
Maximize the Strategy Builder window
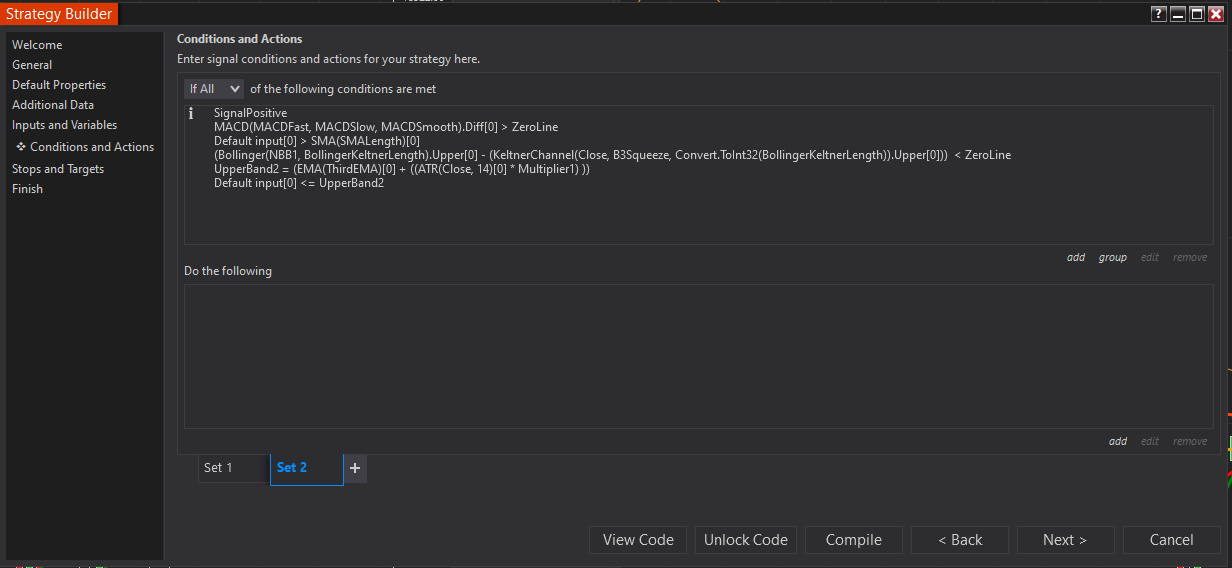(1197, 14)
